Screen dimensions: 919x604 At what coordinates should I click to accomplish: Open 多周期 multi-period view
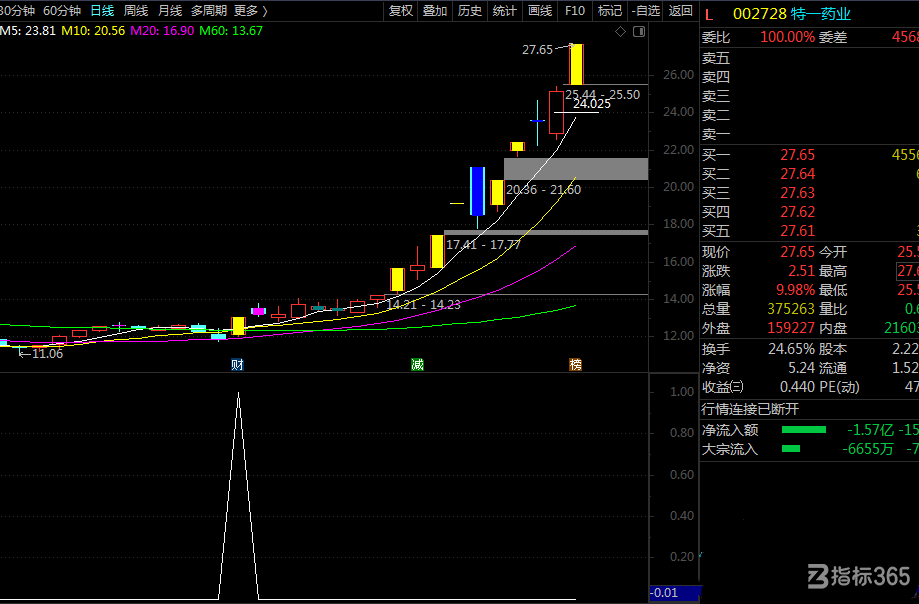pos(209,11)
